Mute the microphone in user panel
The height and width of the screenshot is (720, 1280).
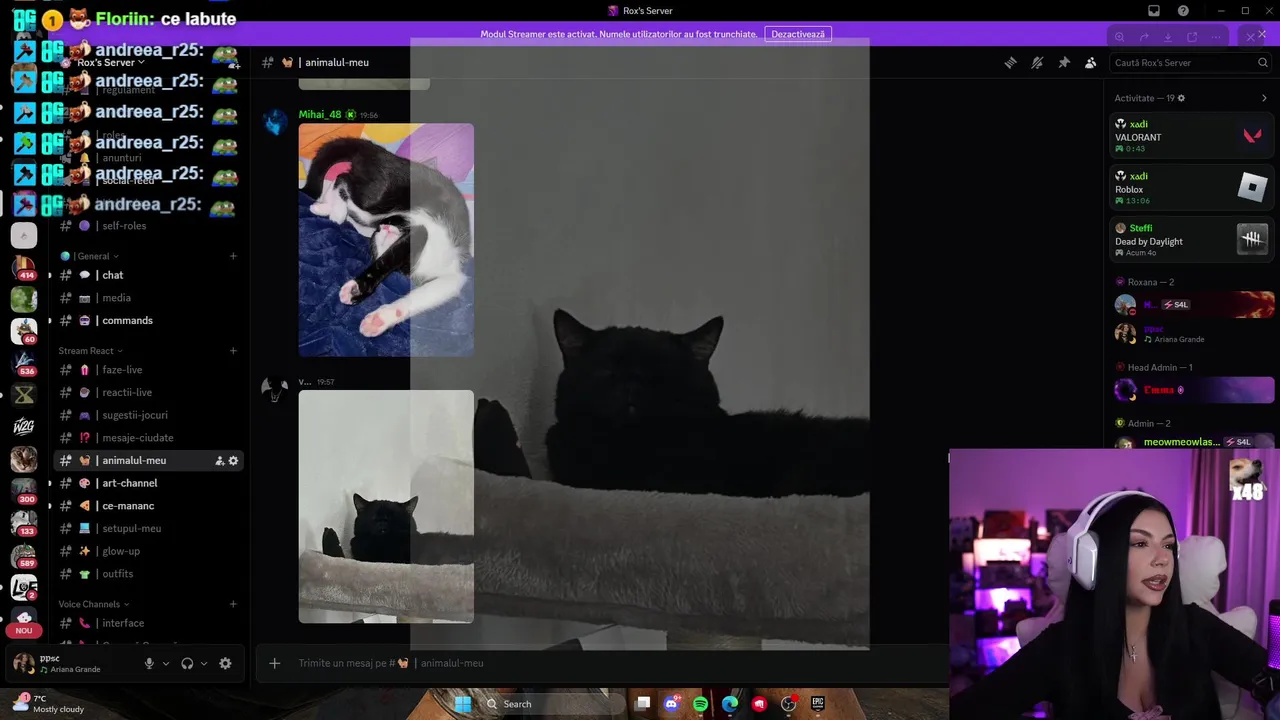(x=149, y=663)
